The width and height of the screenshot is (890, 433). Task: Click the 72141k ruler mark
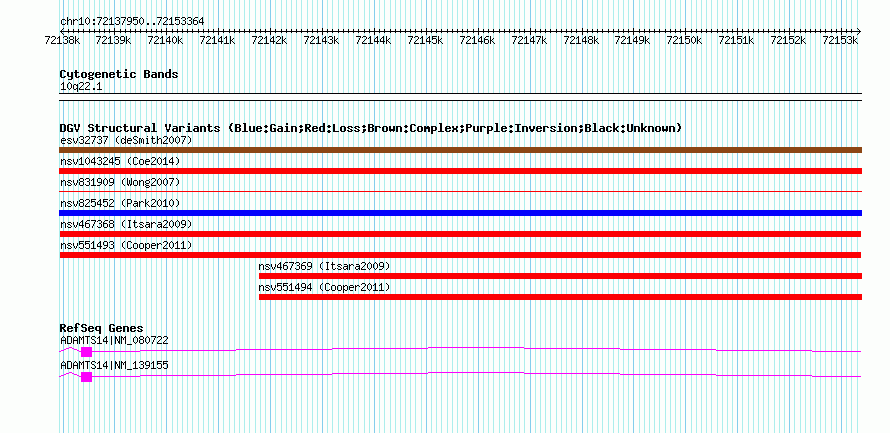coord(218,40)
